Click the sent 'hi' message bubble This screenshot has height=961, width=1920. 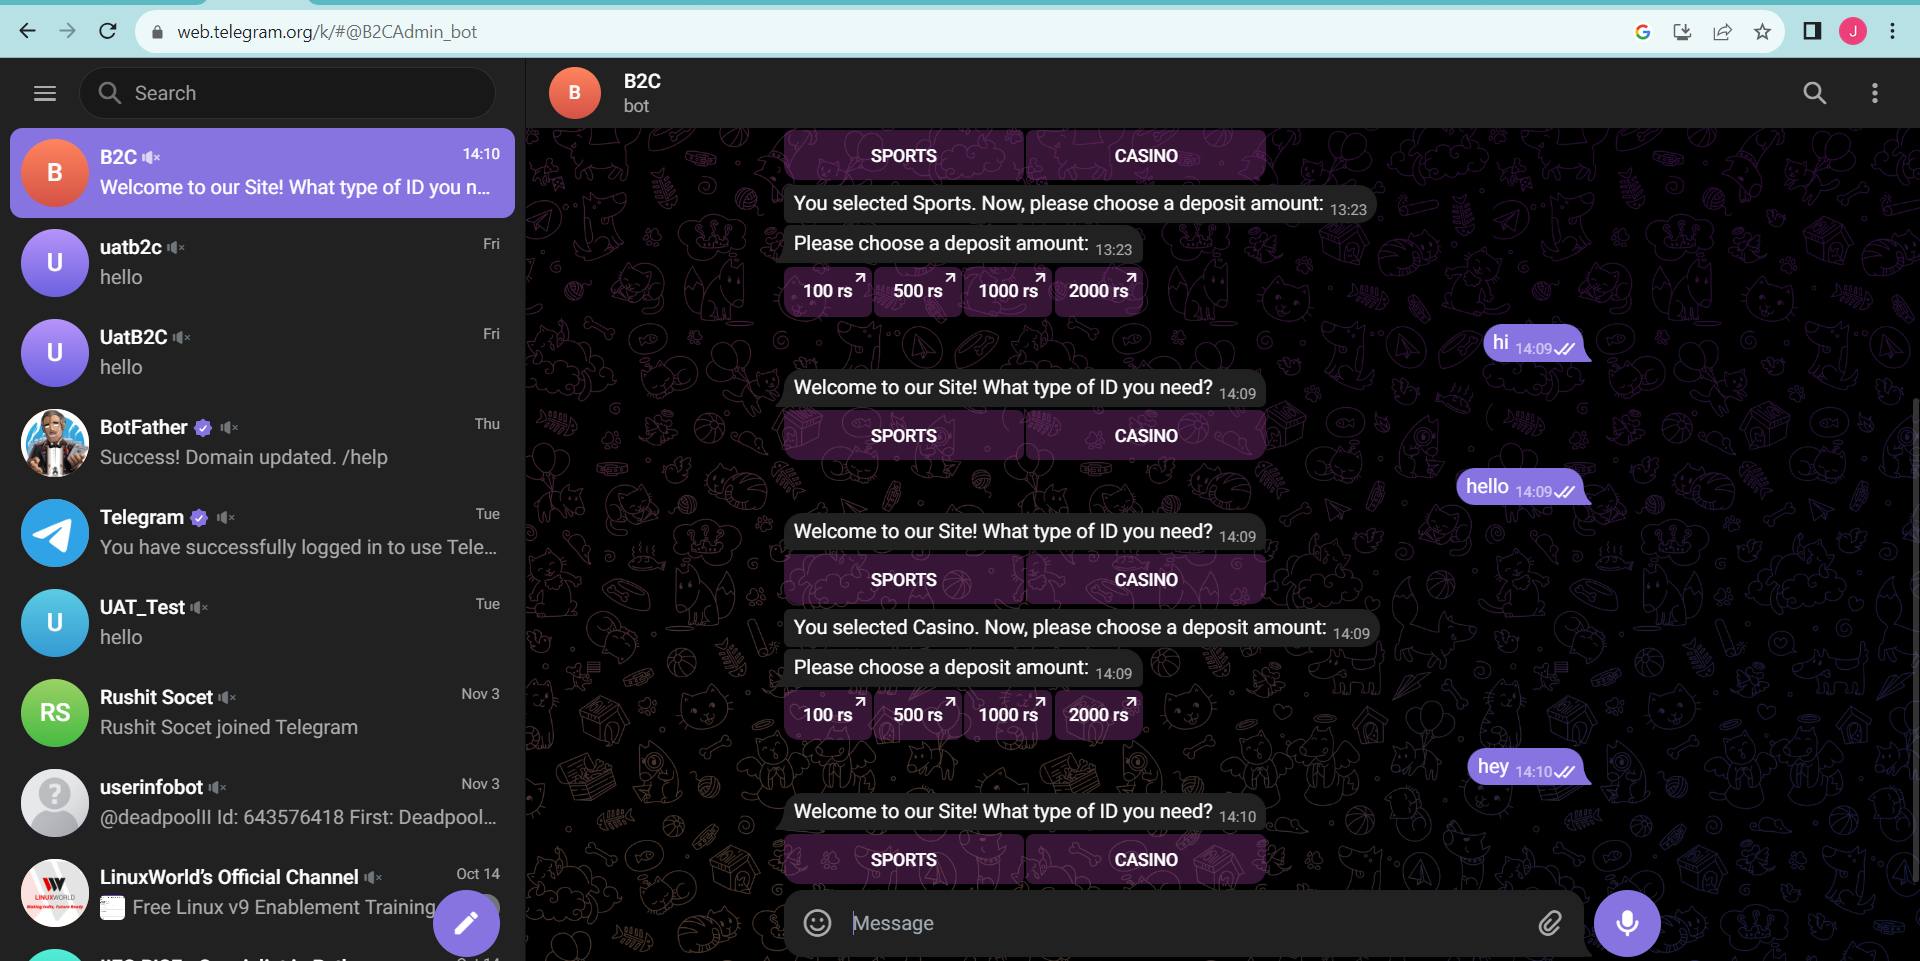click(x=1534, y=343)
